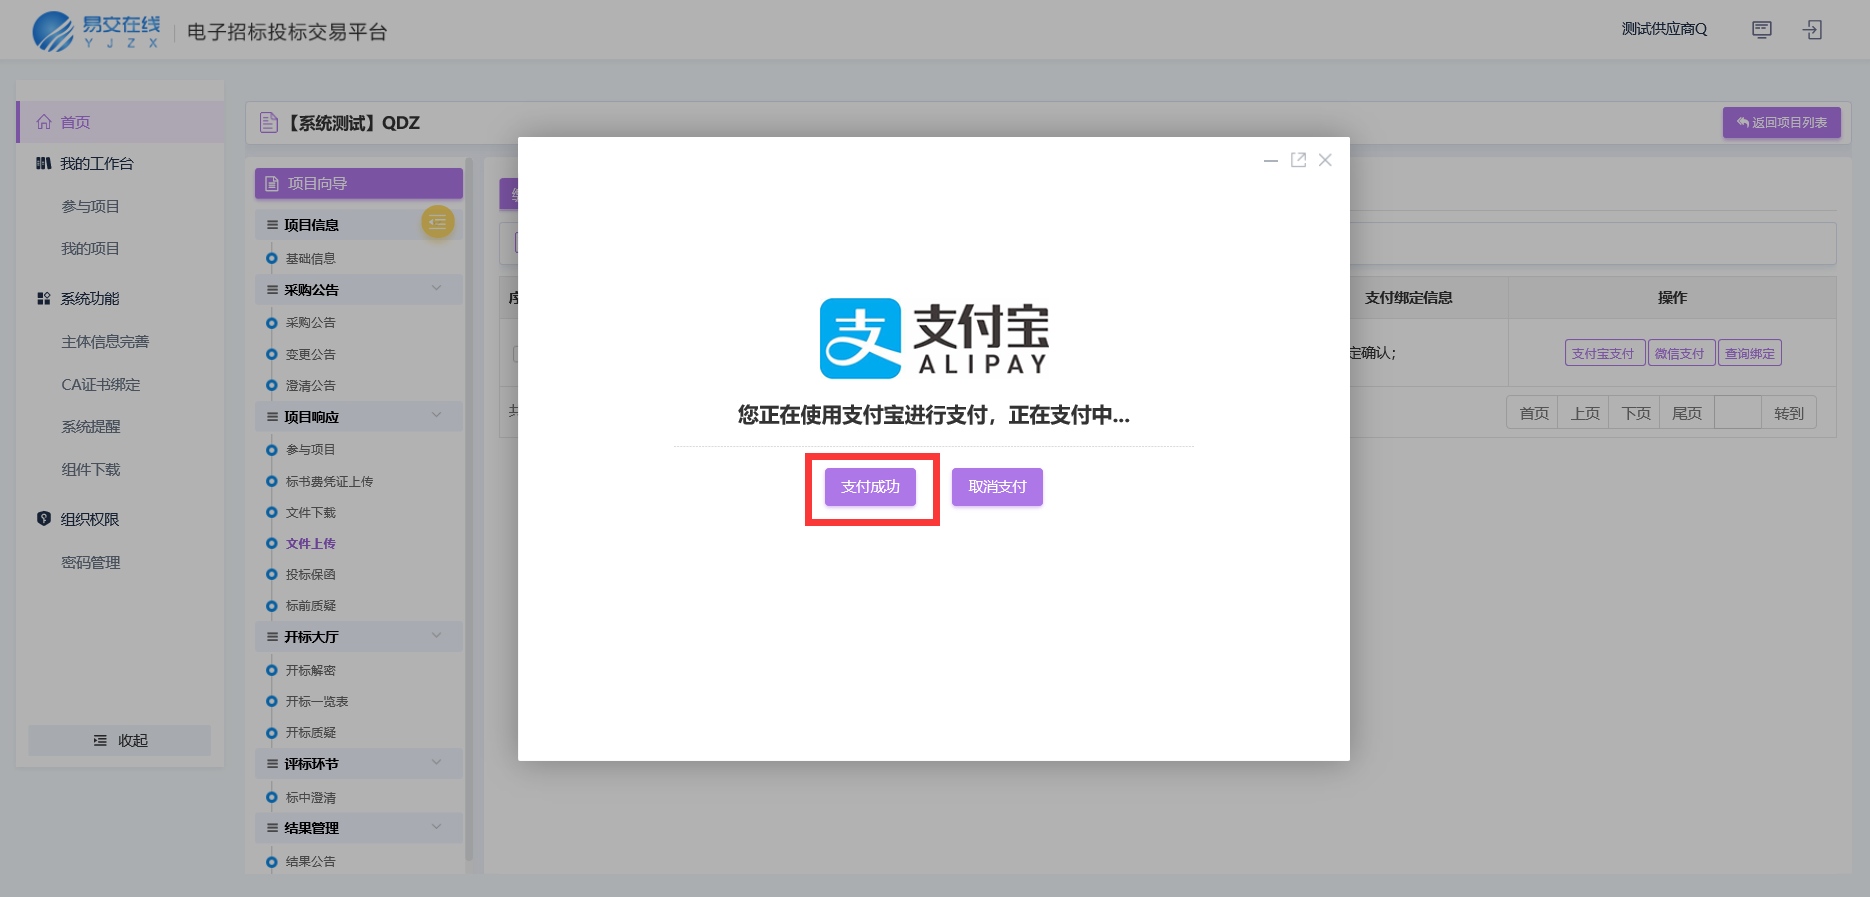Viewport: 1870px width, 897px height.
Task: Select 开标一览表 step
Action: [x=317, y=701]
